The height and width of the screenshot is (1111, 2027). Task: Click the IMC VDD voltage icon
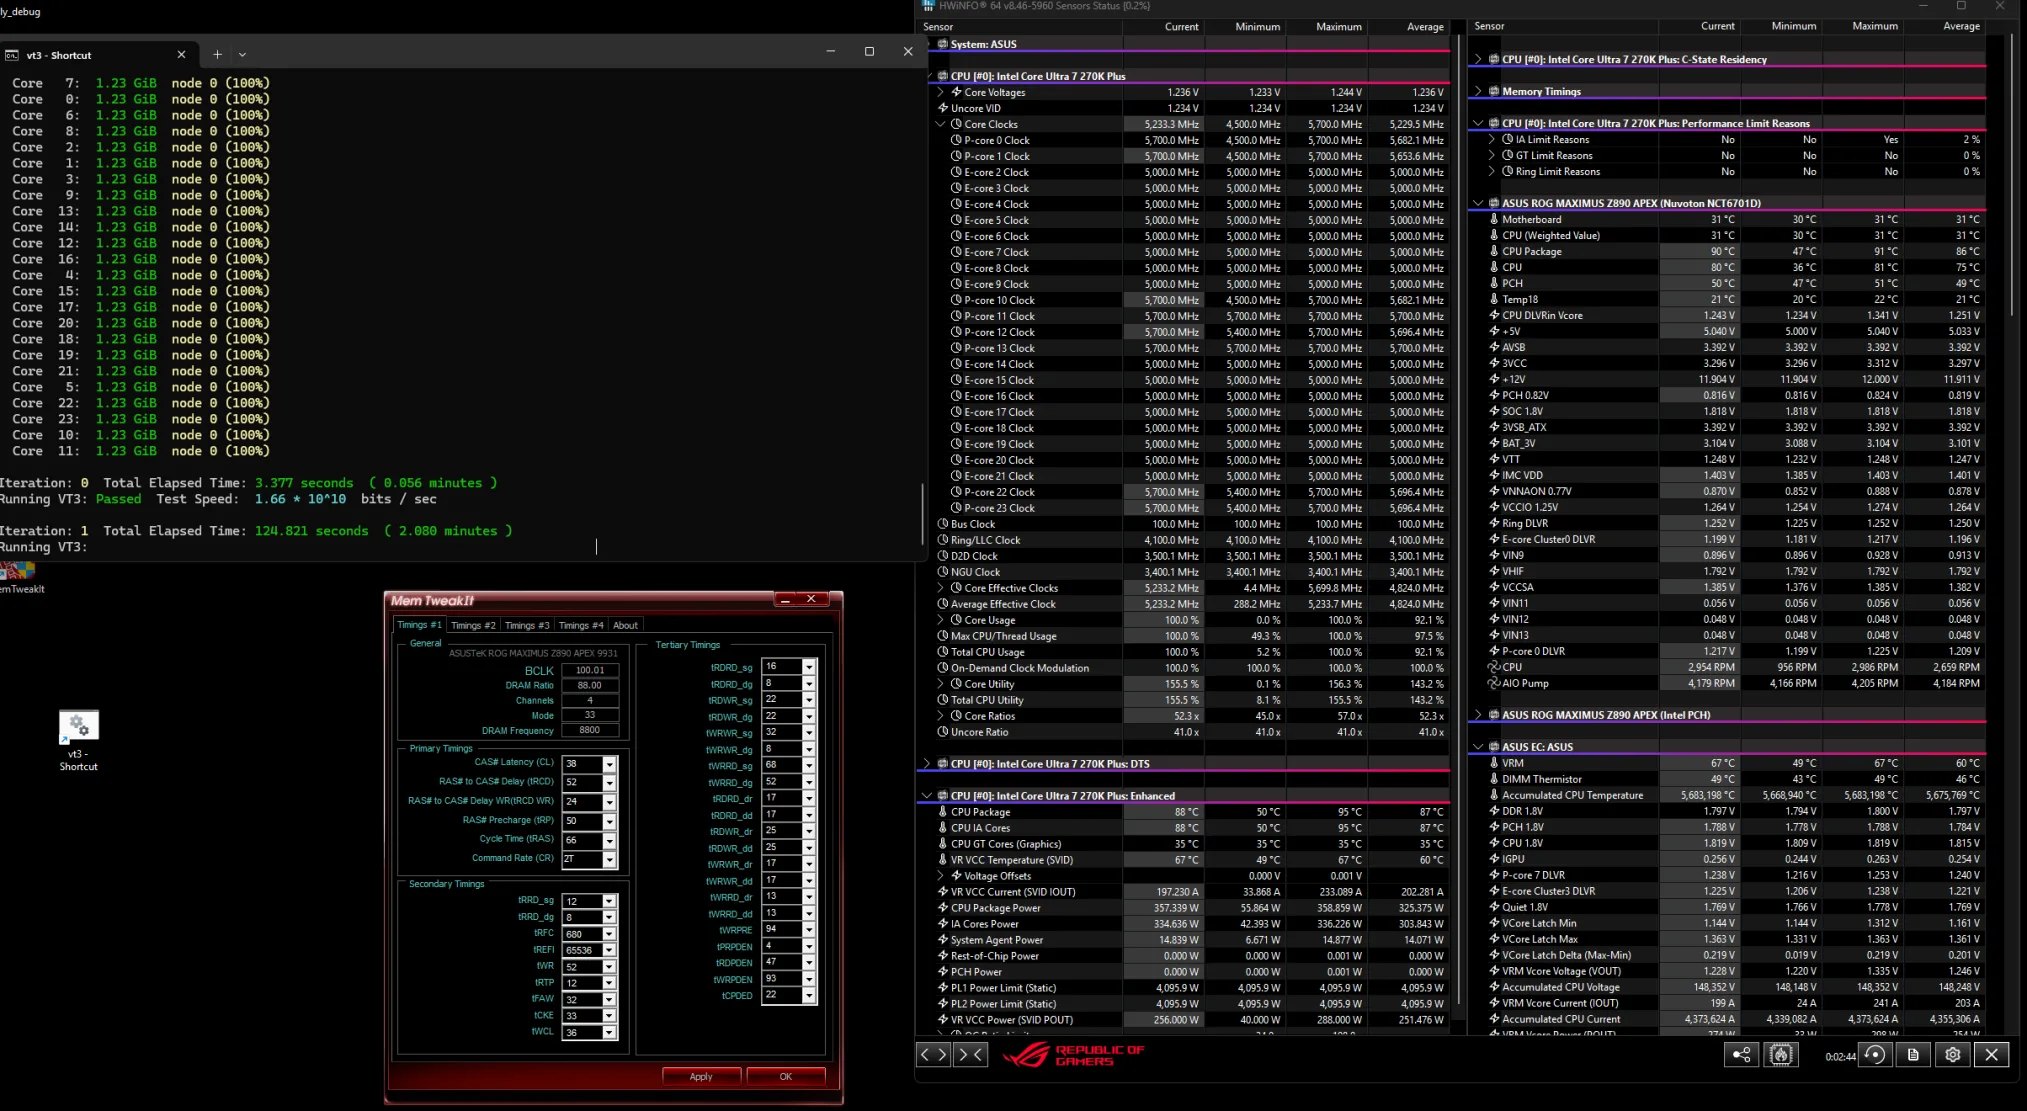tap(1494, 475)
